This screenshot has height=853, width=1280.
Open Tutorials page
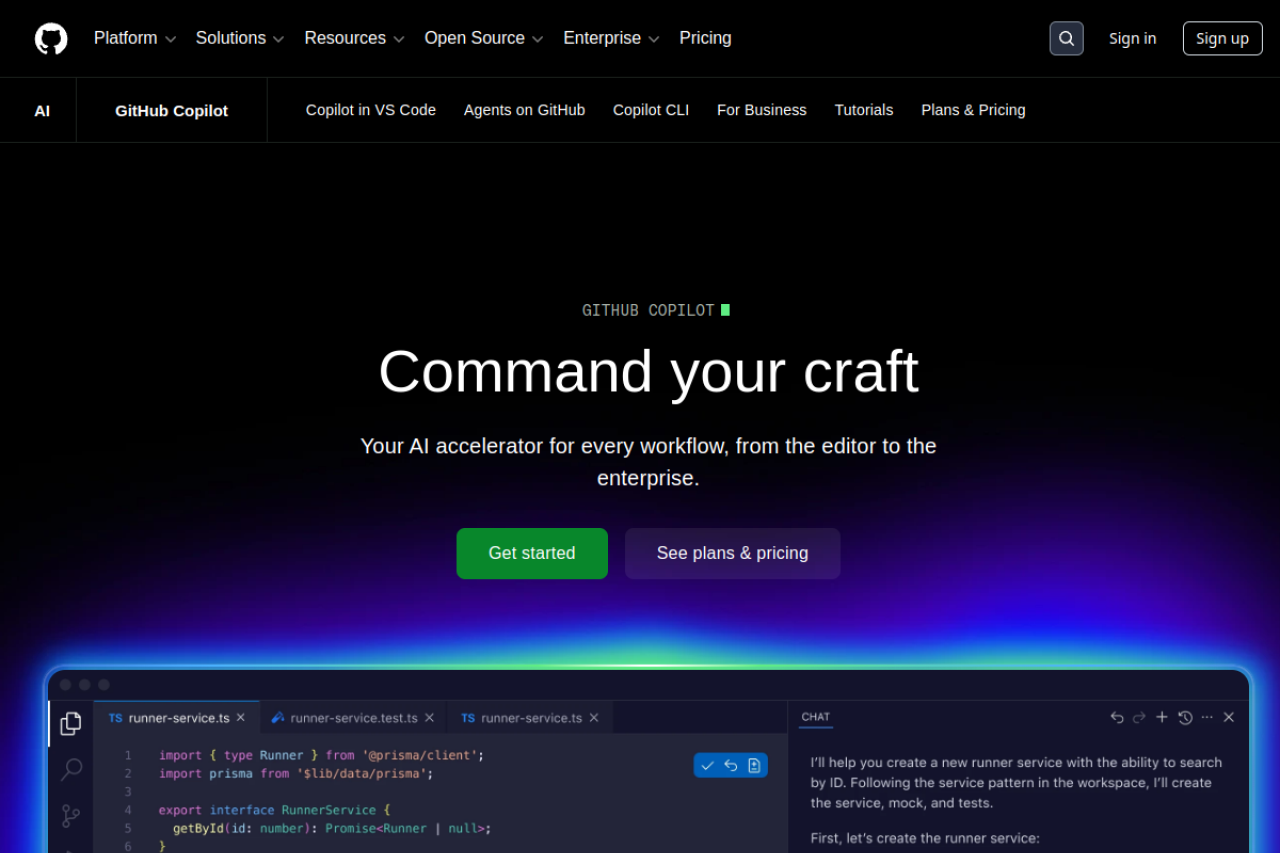click(x=864, y=110)
